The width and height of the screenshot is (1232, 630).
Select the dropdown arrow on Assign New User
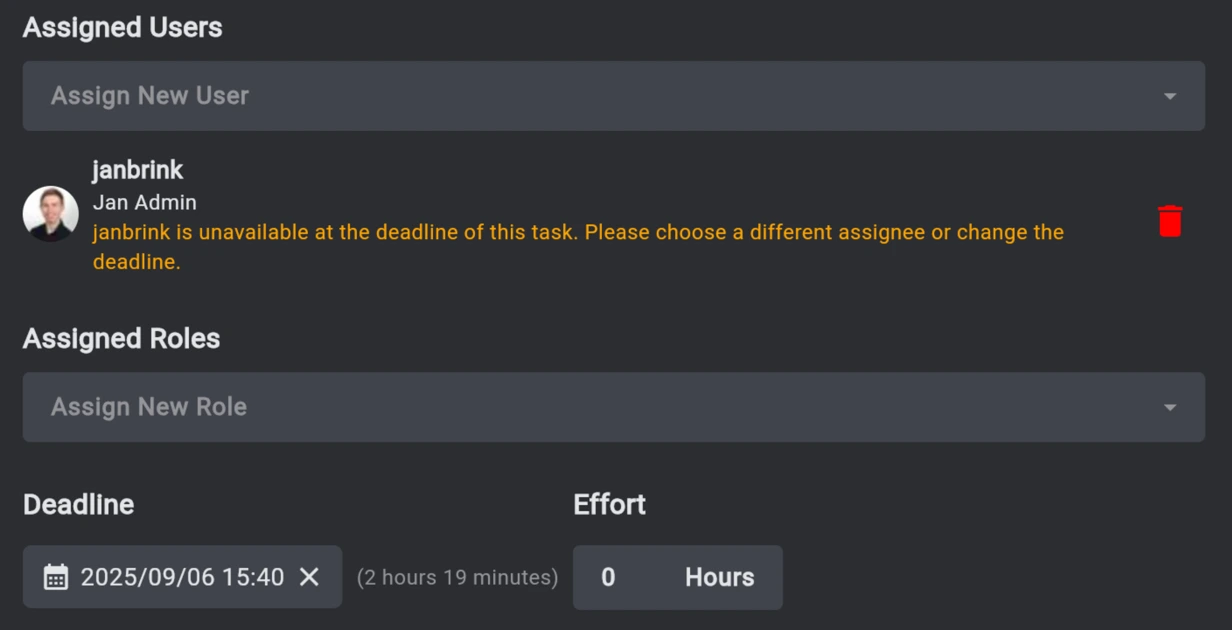click(x=1170, y=96)
